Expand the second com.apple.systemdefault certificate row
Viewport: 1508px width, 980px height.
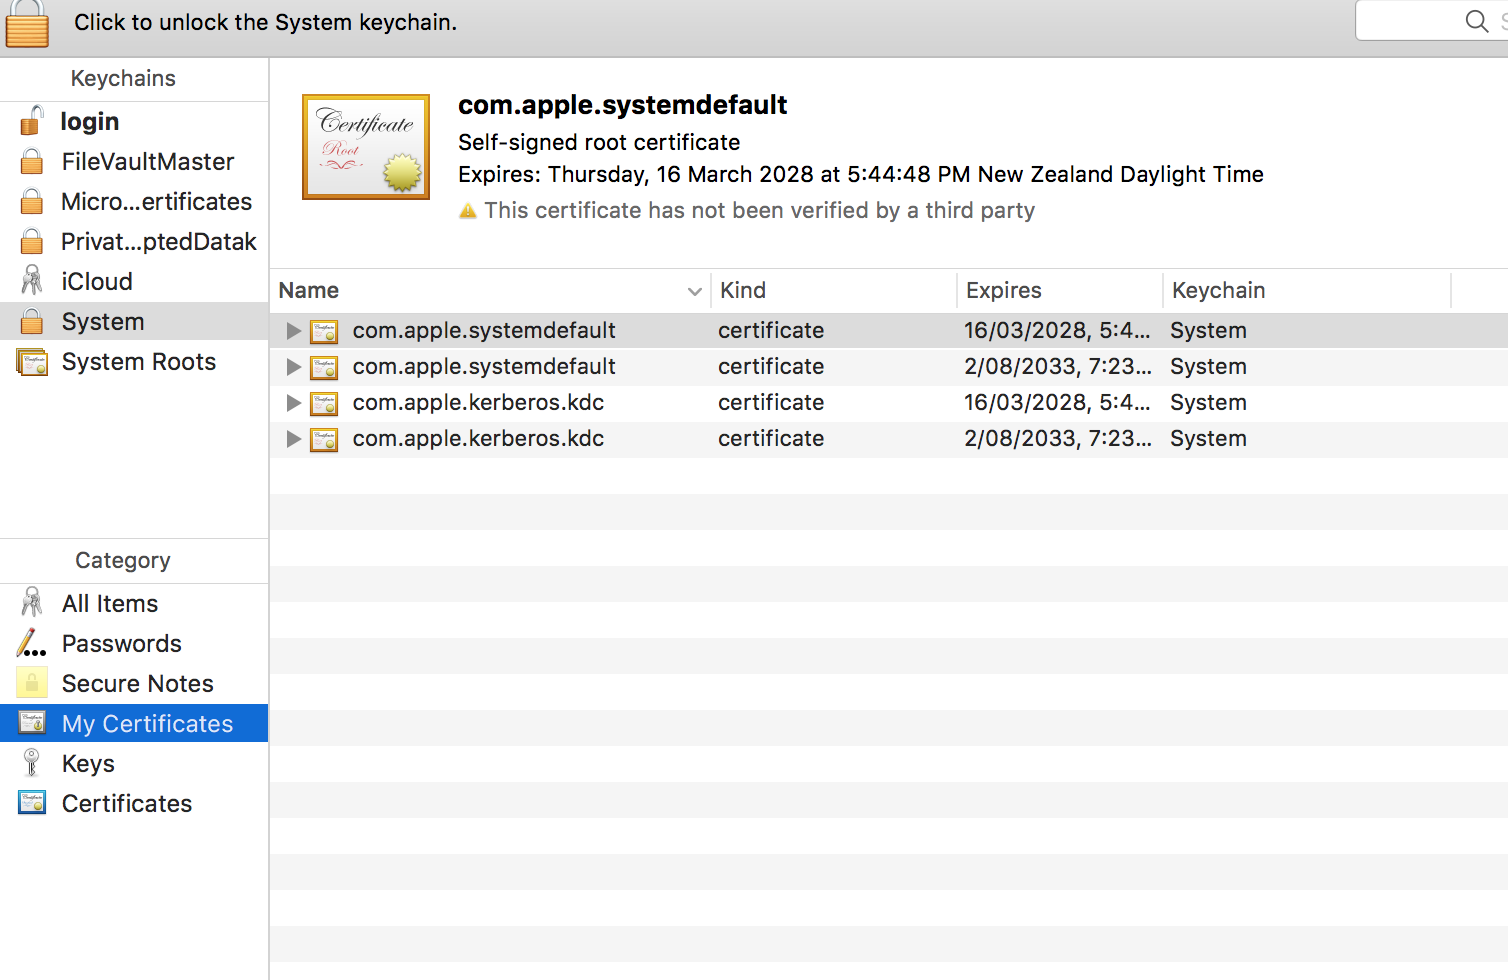pos(293,367)
